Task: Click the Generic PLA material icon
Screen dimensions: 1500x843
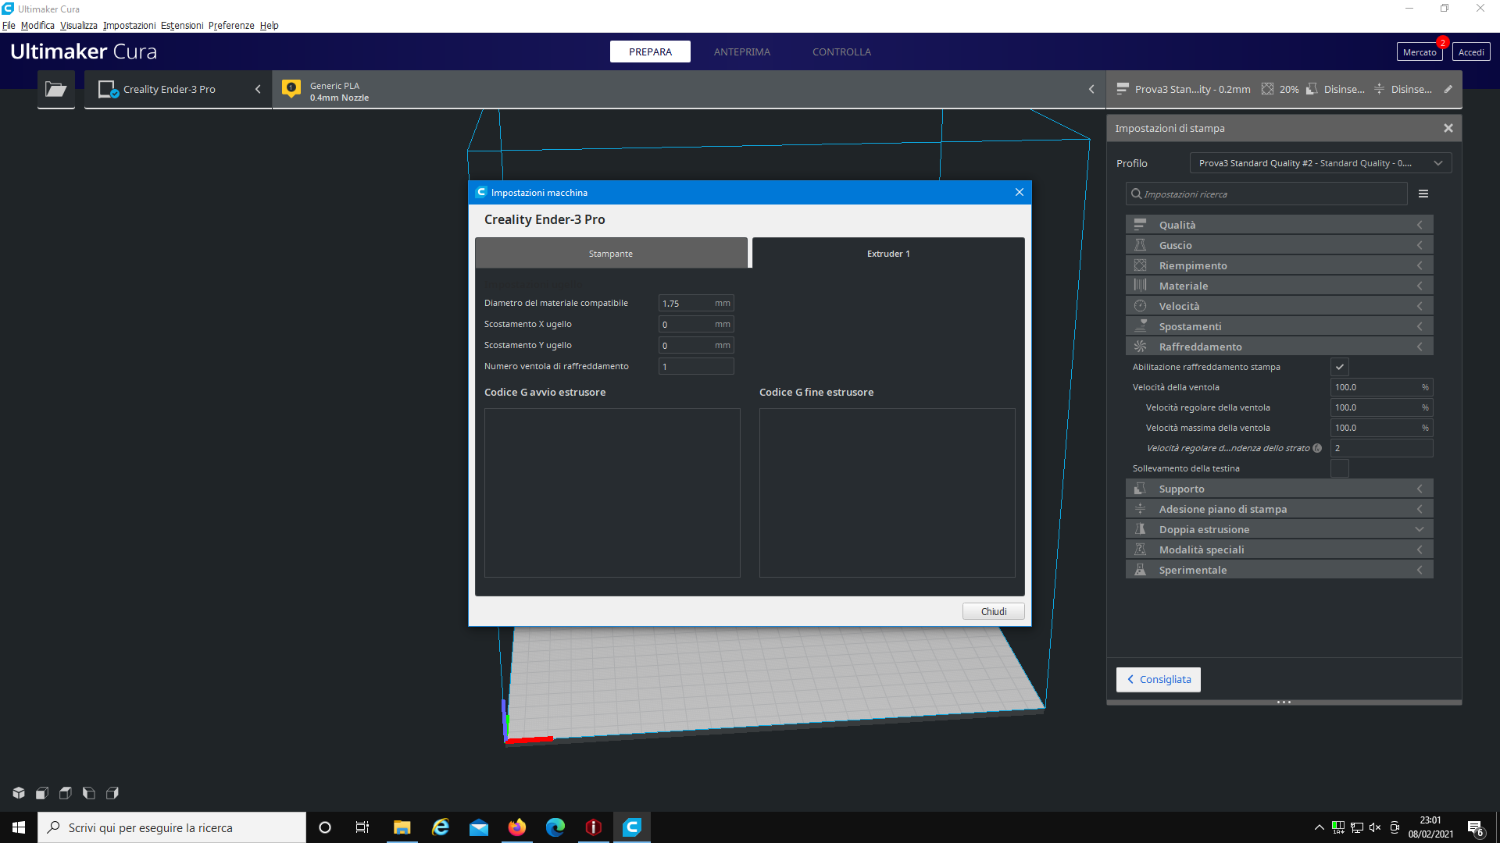Action: (x=291, y=89)
